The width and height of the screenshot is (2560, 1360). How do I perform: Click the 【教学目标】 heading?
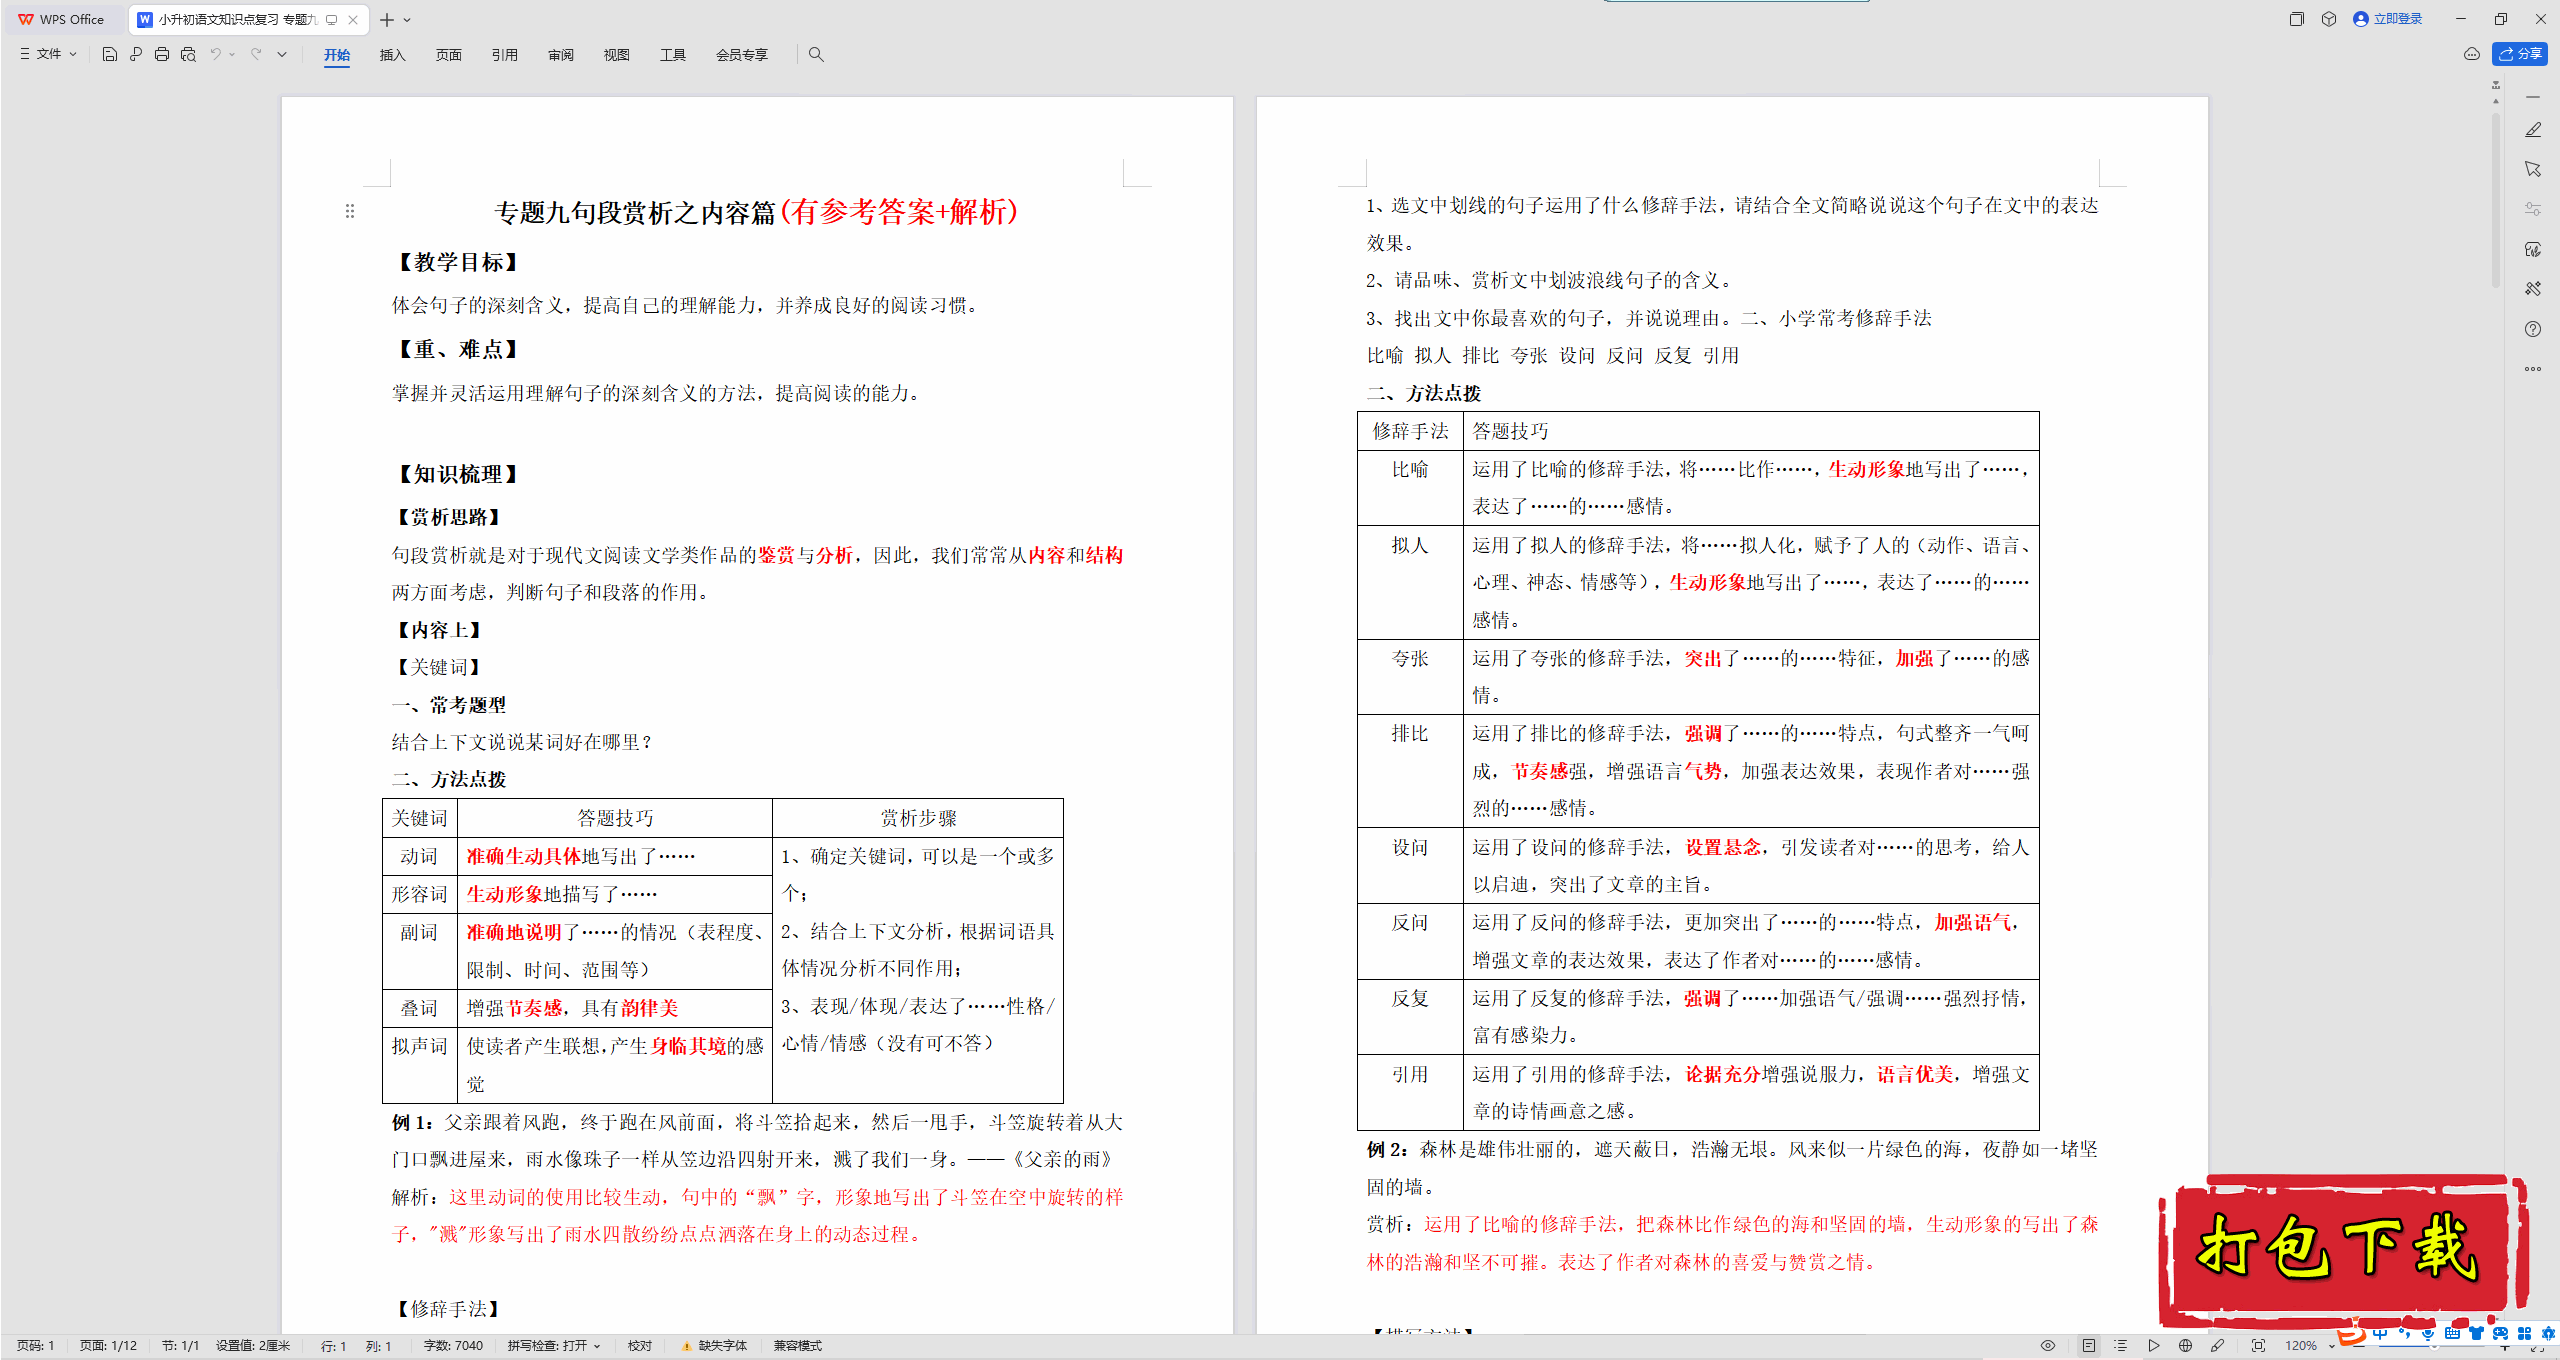[x=459, y=262]
